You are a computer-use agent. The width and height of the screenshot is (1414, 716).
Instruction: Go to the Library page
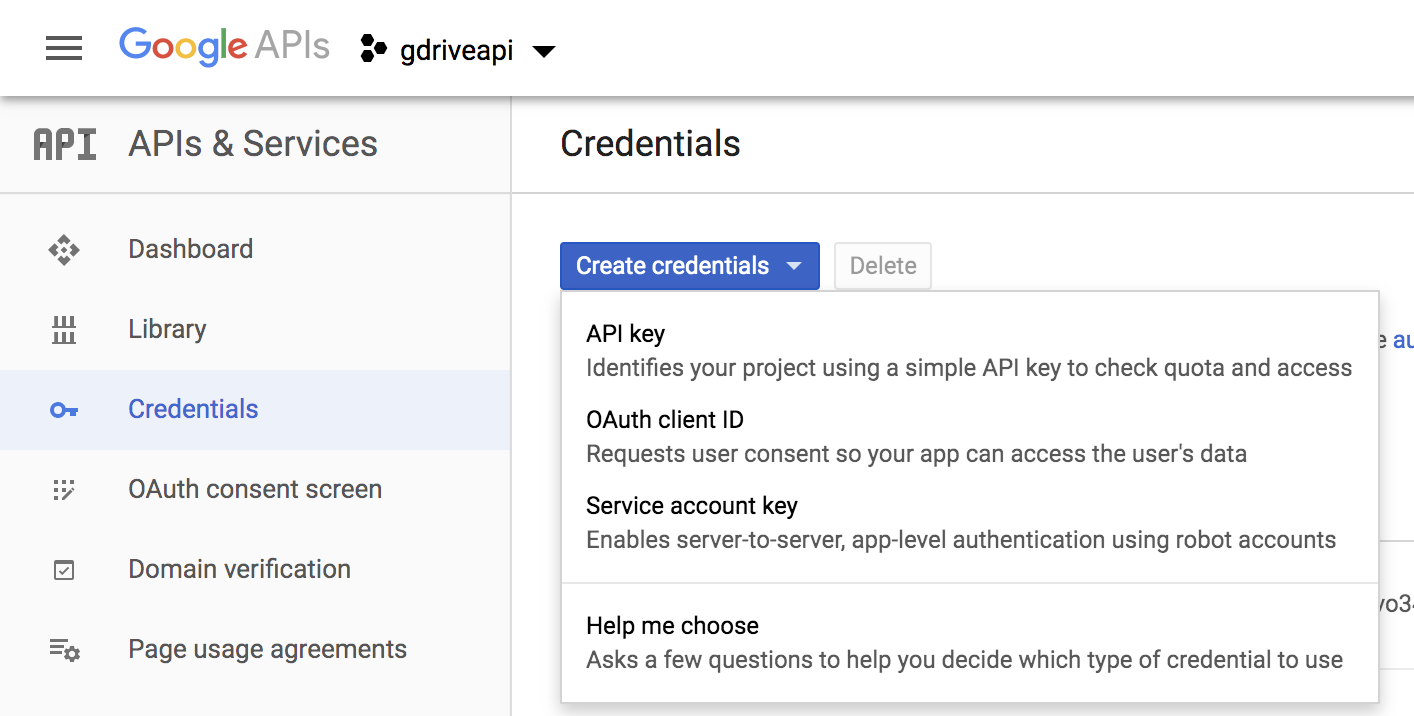coord(167,329)
